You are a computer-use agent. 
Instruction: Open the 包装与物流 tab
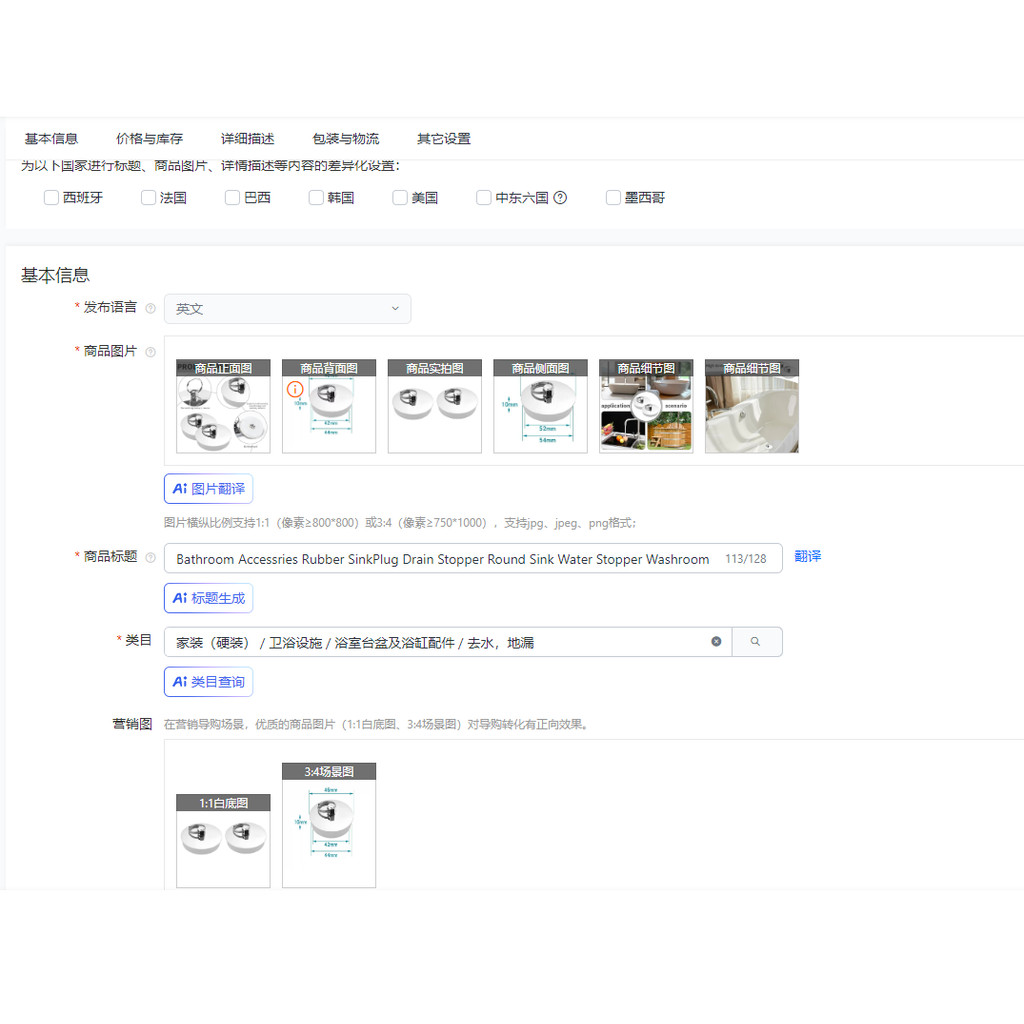pyautogui.click(x=345, y=139)
